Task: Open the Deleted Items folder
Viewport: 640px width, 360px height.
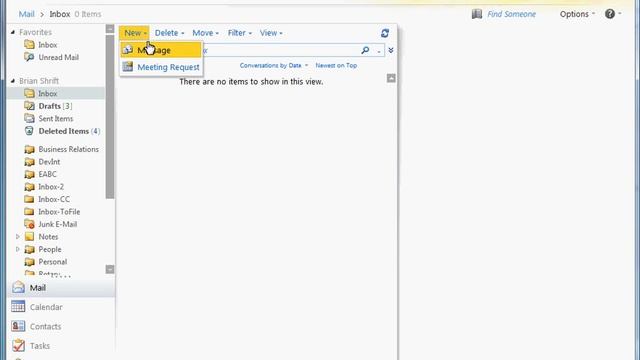Action: (69, 131)
